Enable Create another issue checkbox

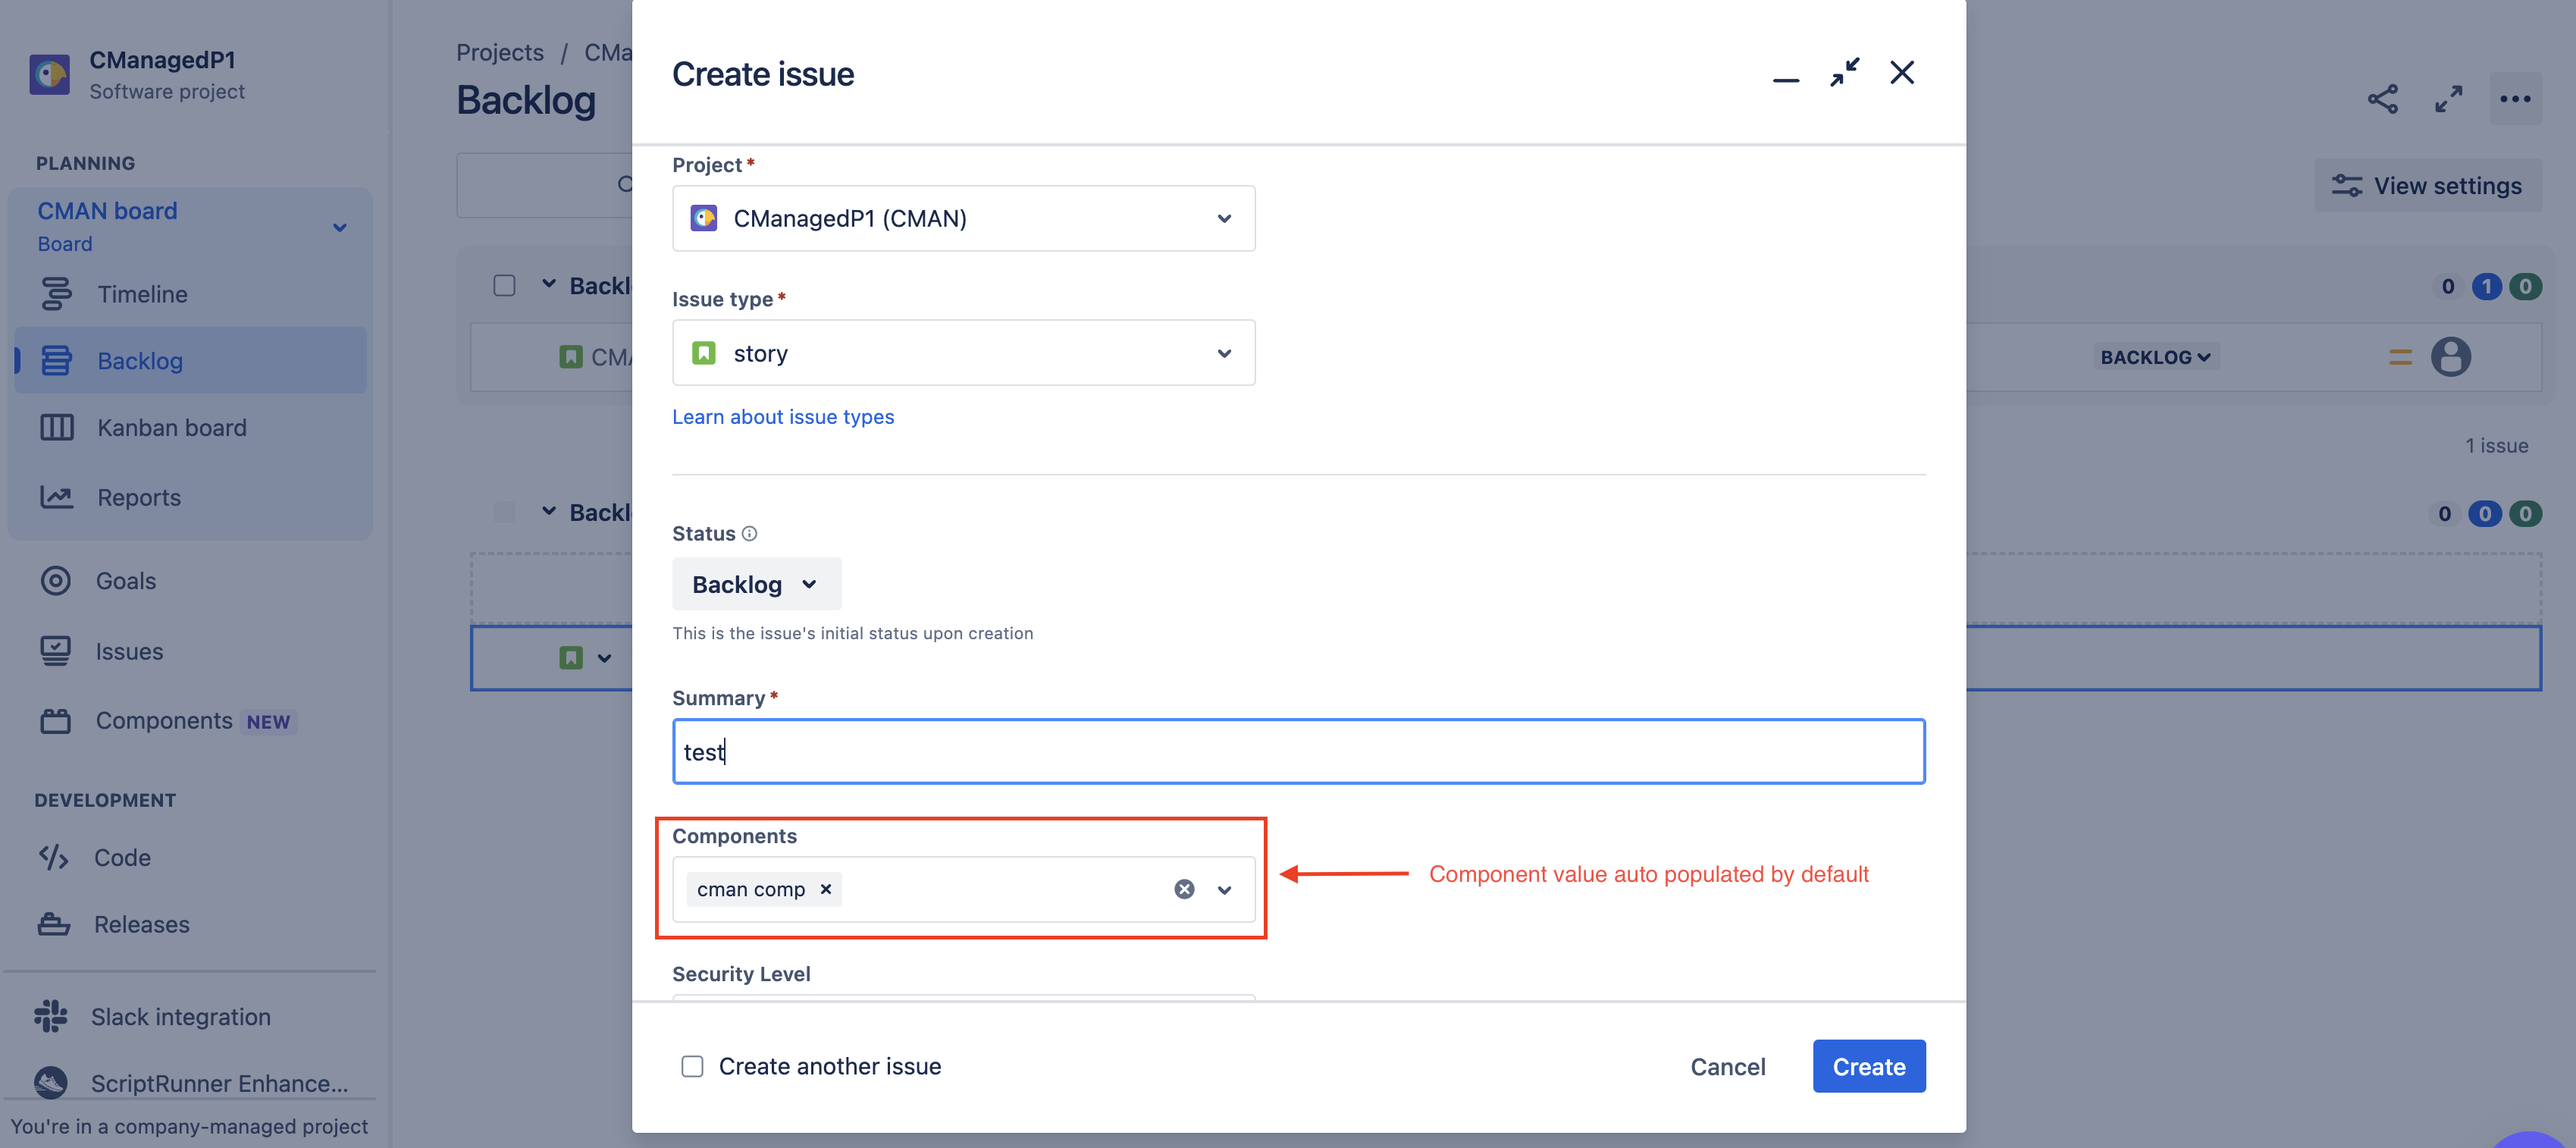pos(692,1066)
